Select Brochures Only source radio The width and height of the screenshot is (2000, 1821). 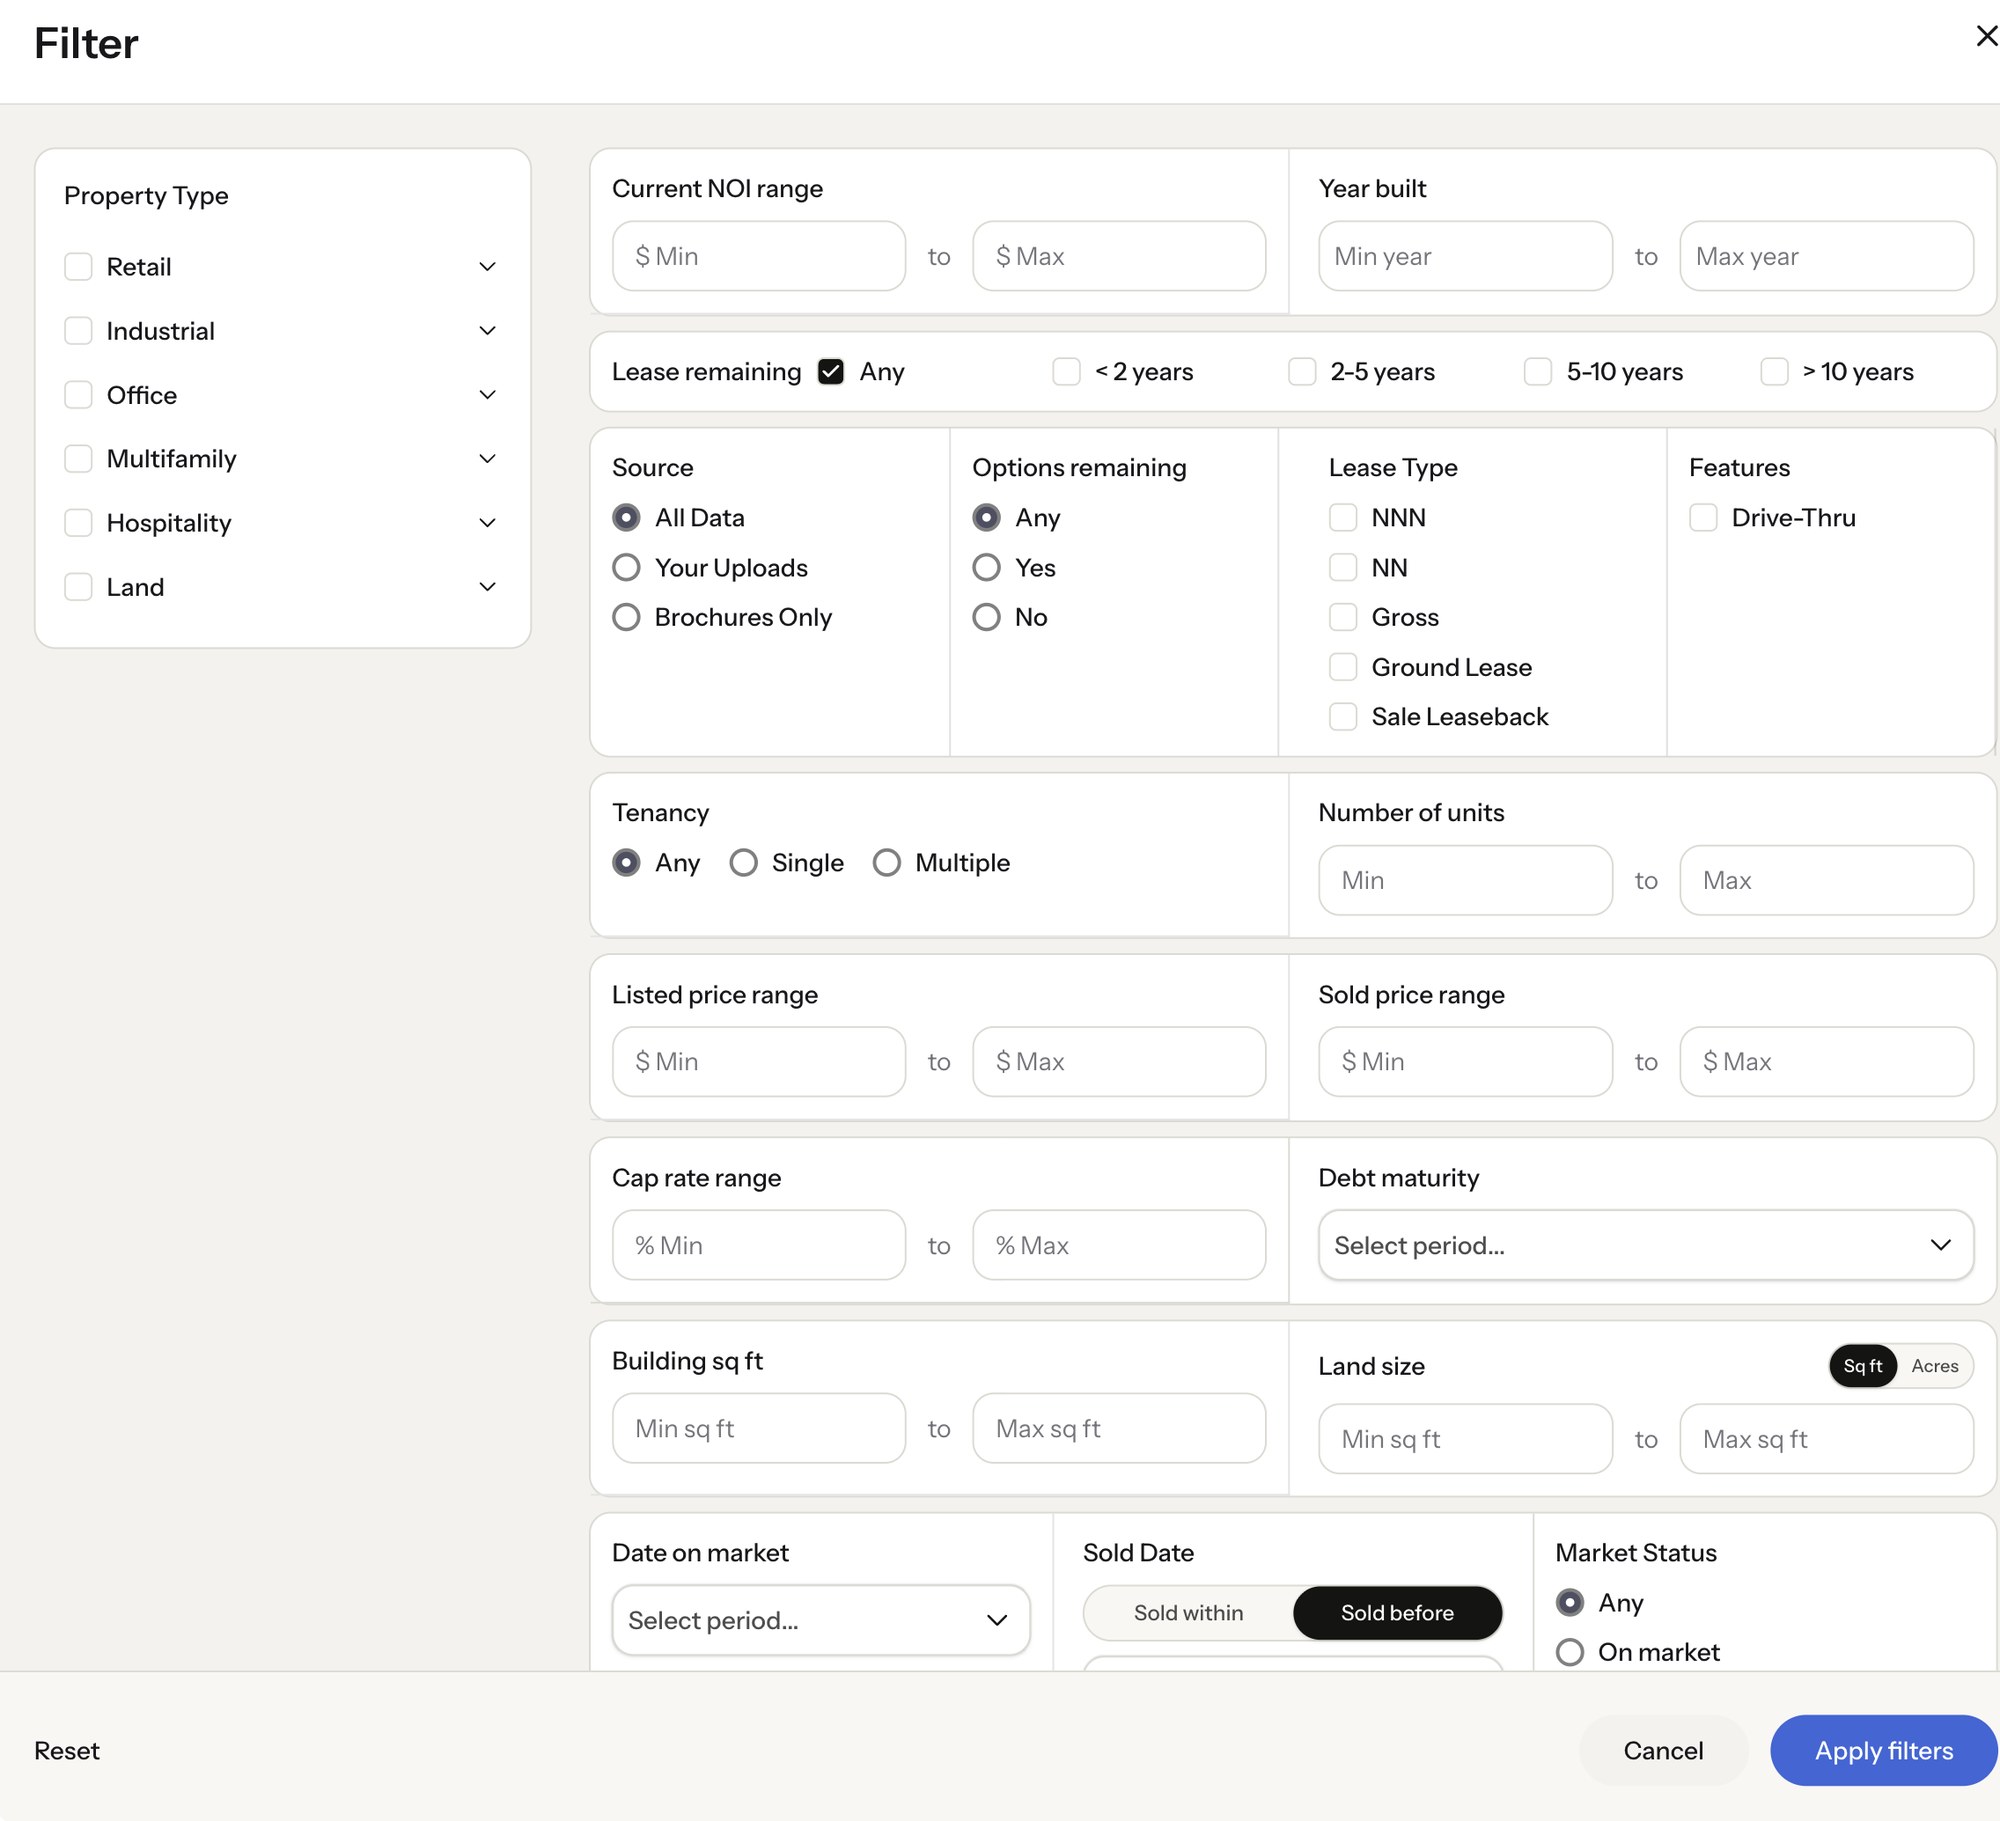coord(626,617)
